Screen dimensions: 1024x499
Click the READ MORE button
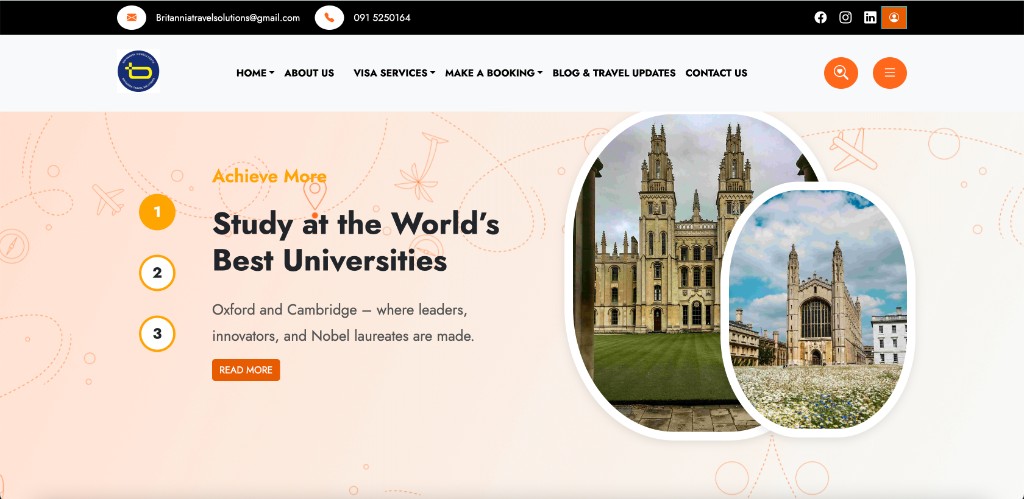click(246, 370)
